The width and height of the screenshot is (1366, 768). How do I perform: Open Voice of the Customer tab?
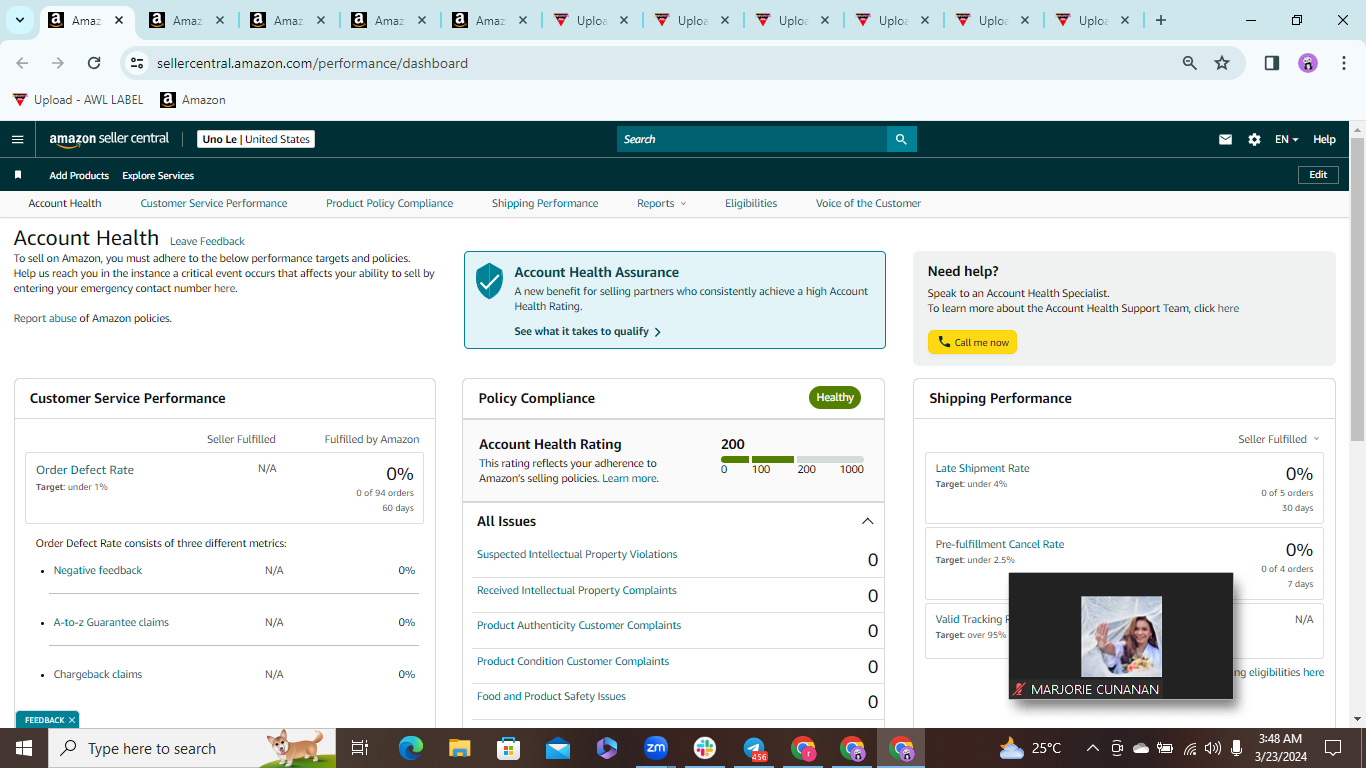868,203
